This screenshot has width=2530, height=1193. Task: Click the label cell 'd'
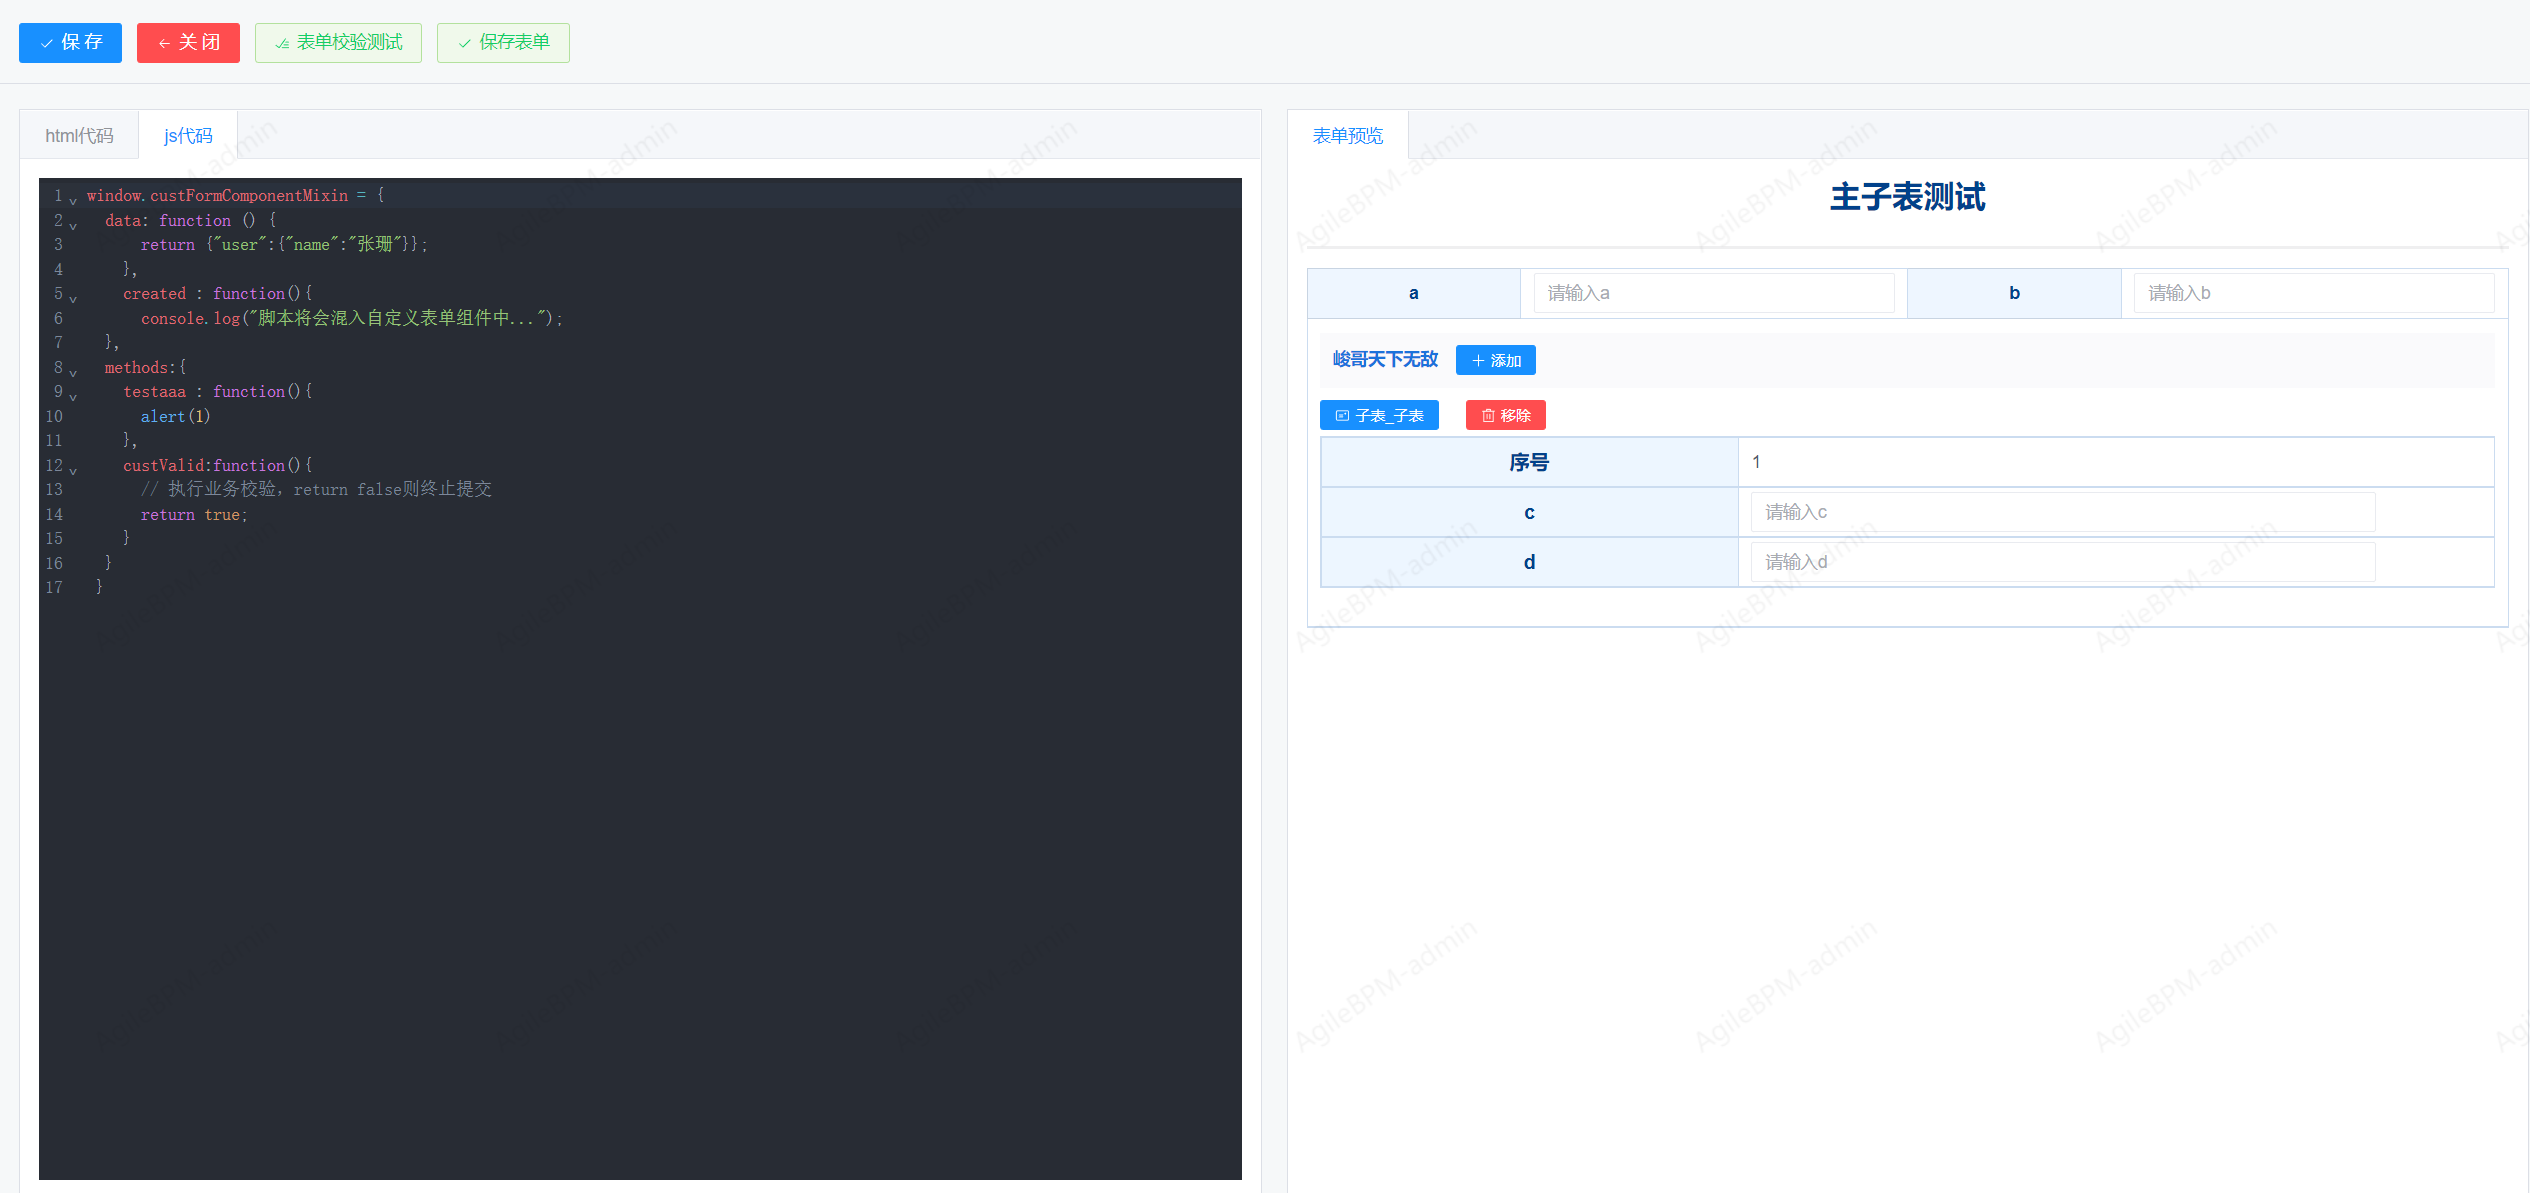click(1529, 562)
